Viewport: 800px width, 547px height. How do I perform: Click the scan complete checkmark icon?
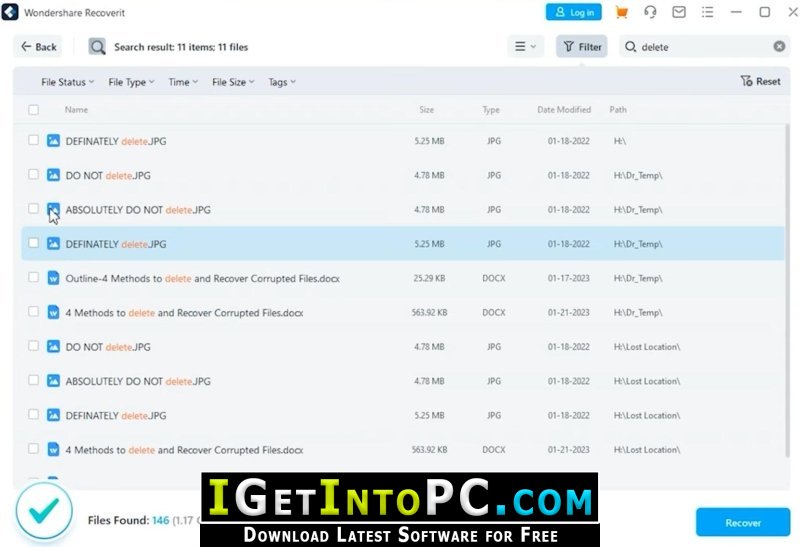44,511
